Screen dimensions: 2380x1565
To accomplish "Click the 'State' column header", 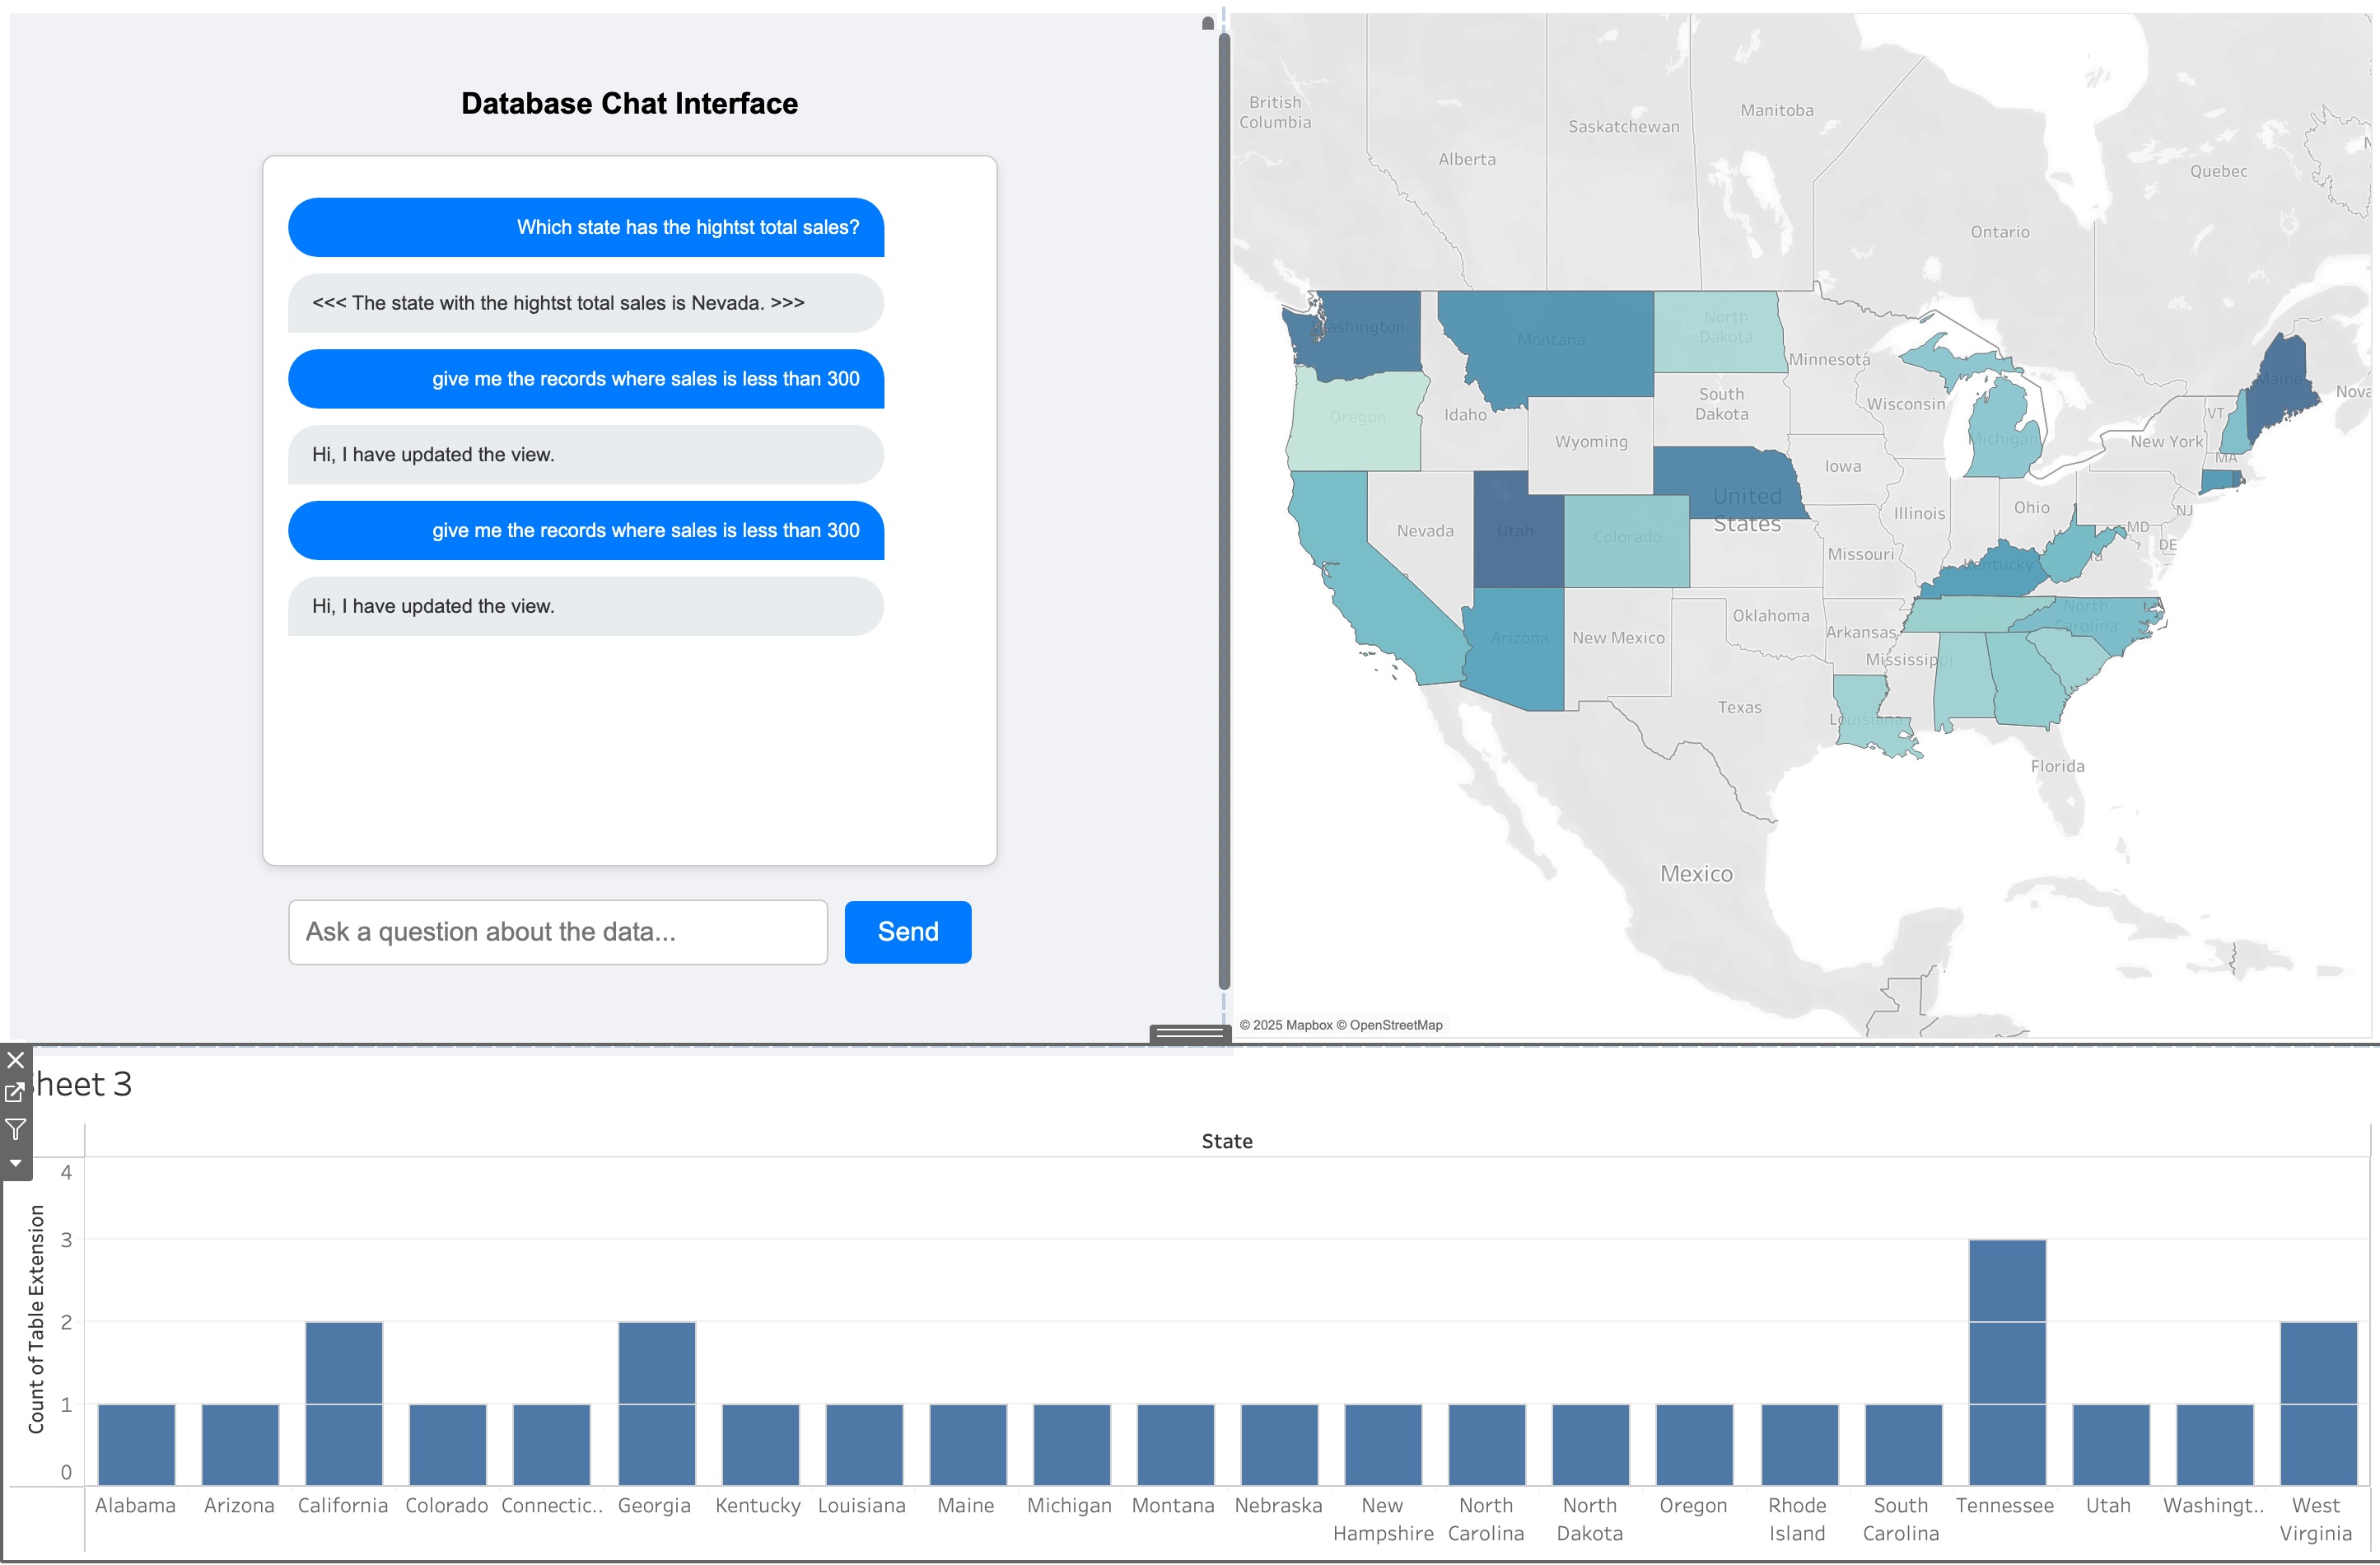I will coord(1226,1141).
